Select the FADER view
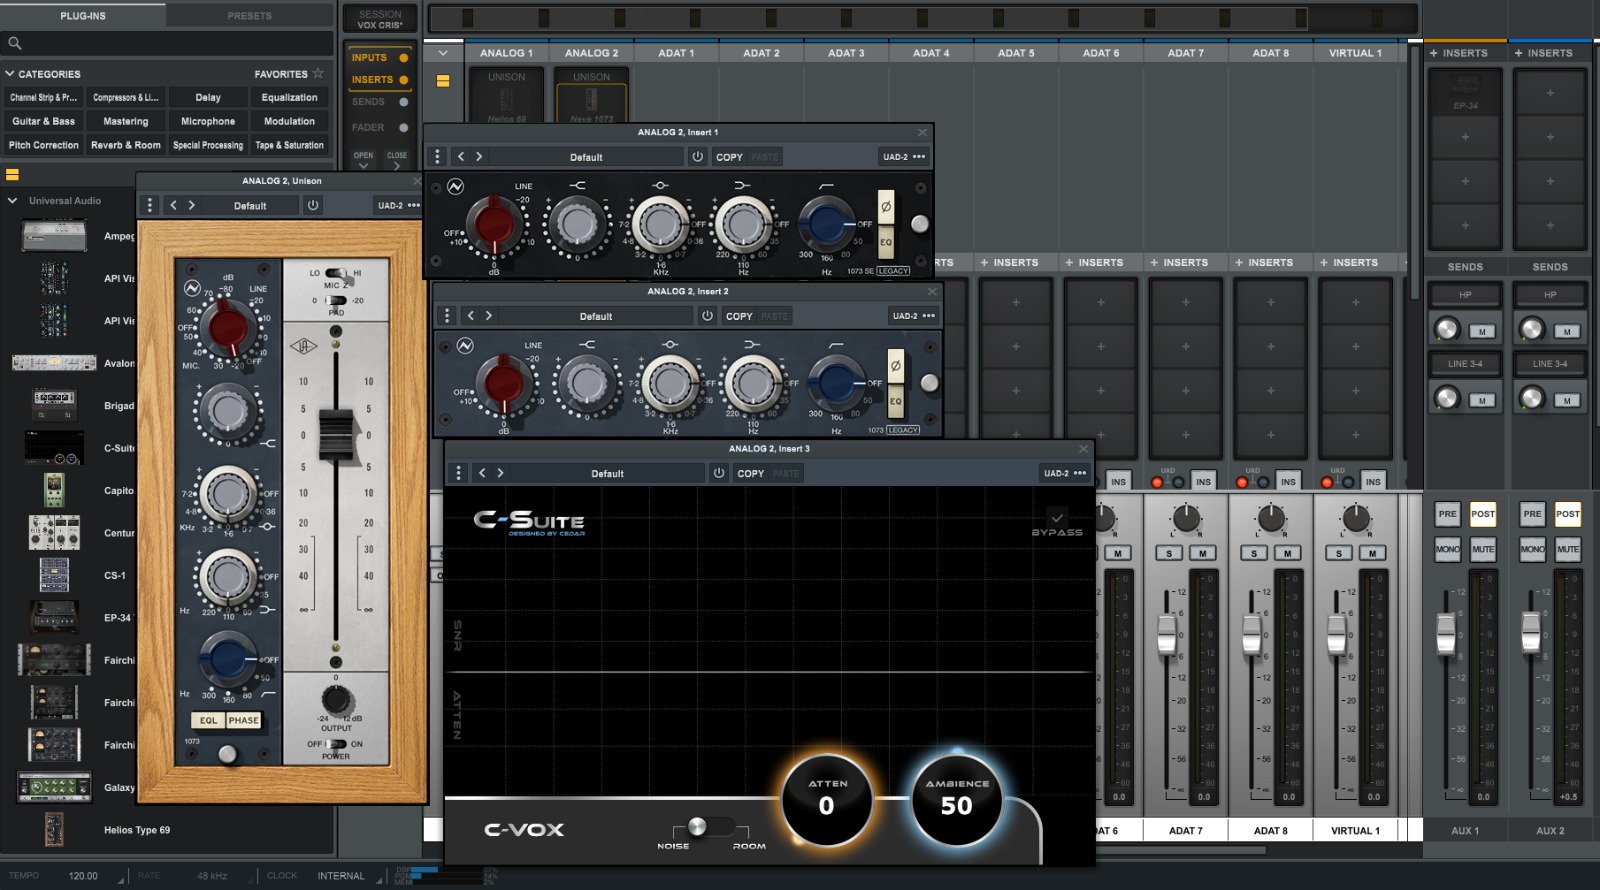Screen dimensions: 1600x890 [379, 128]
